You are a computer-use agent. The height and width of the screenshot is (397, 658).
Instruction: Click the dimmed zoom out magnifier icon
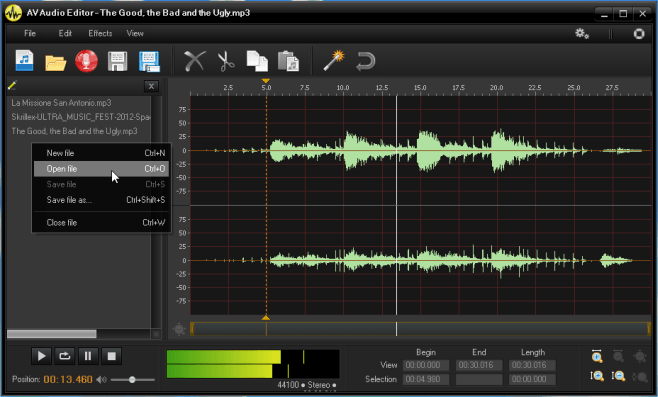click(618, 357)
